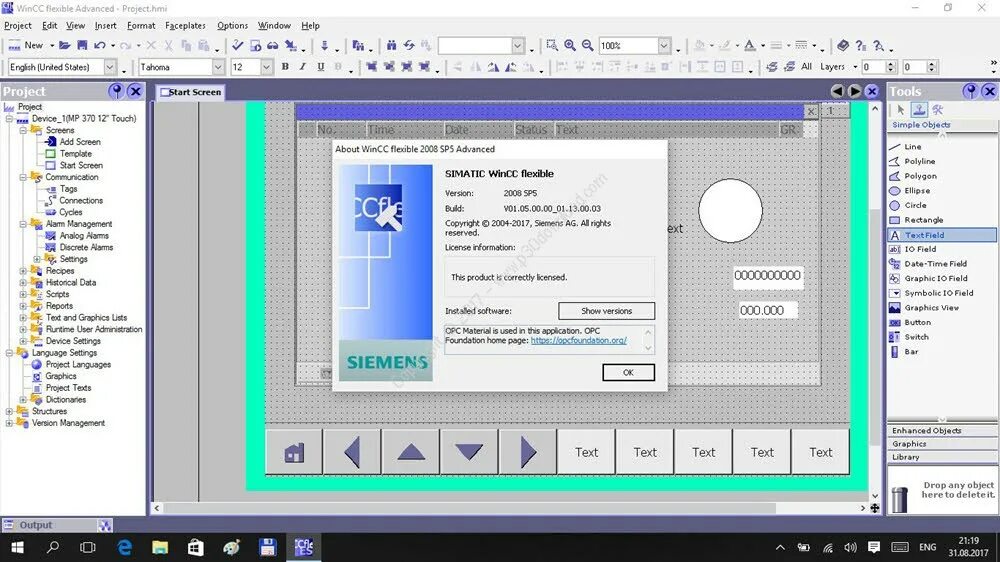This screenshot has width=1000, height=562.
Task: Toggle bold formatting
Action: tap(285, 66)
